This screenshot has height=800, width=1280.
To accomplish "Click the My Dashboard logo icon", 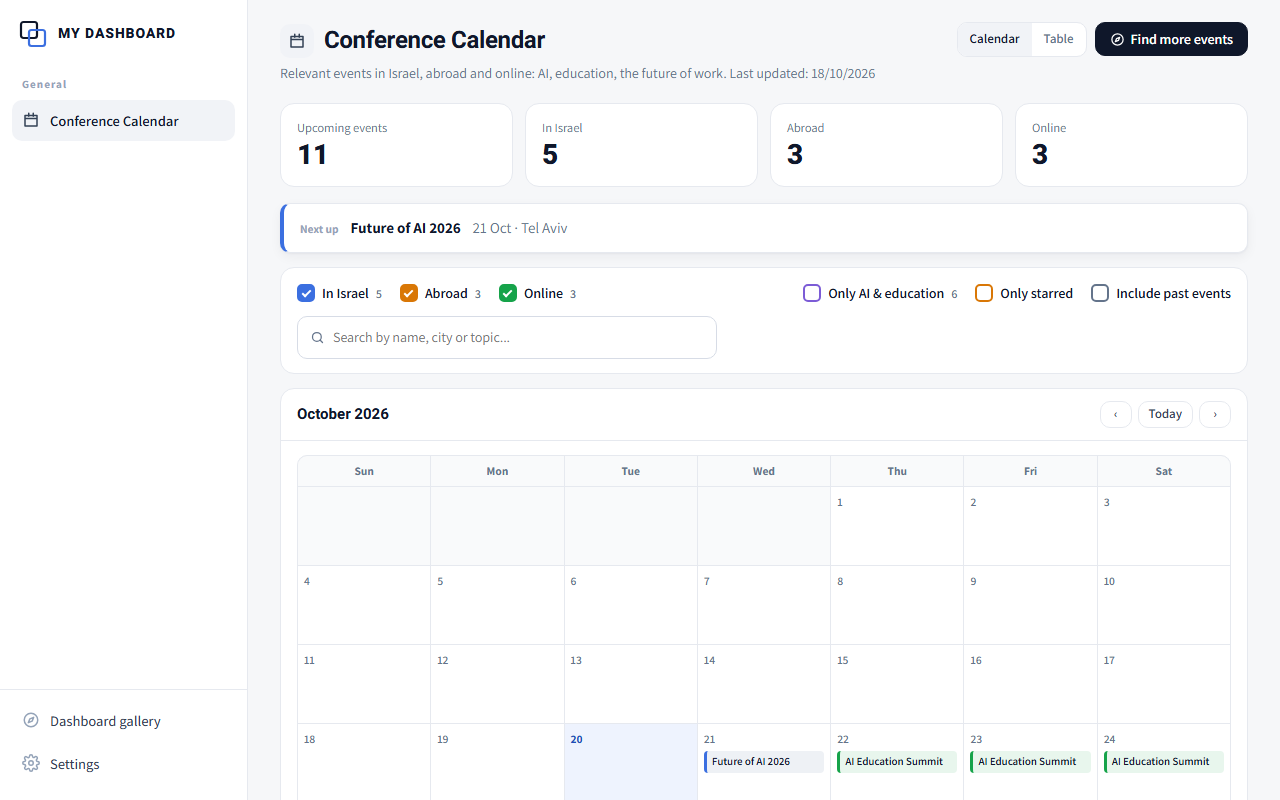I will point(33,33).
